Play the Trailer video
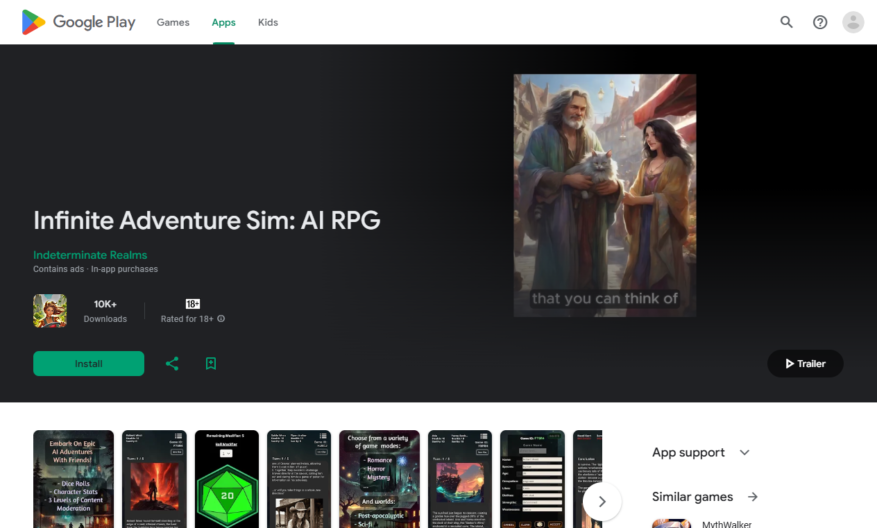 pos(805,364)
